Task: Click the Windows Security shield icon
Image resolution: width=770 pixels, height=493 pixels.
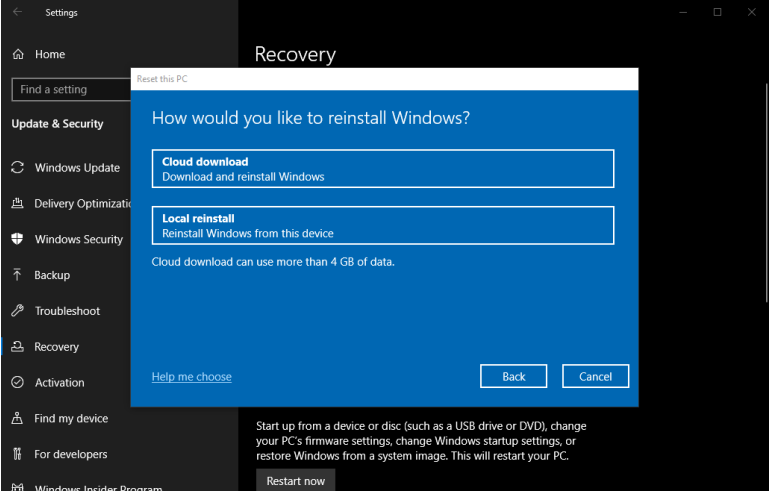Action: (18, 239)
